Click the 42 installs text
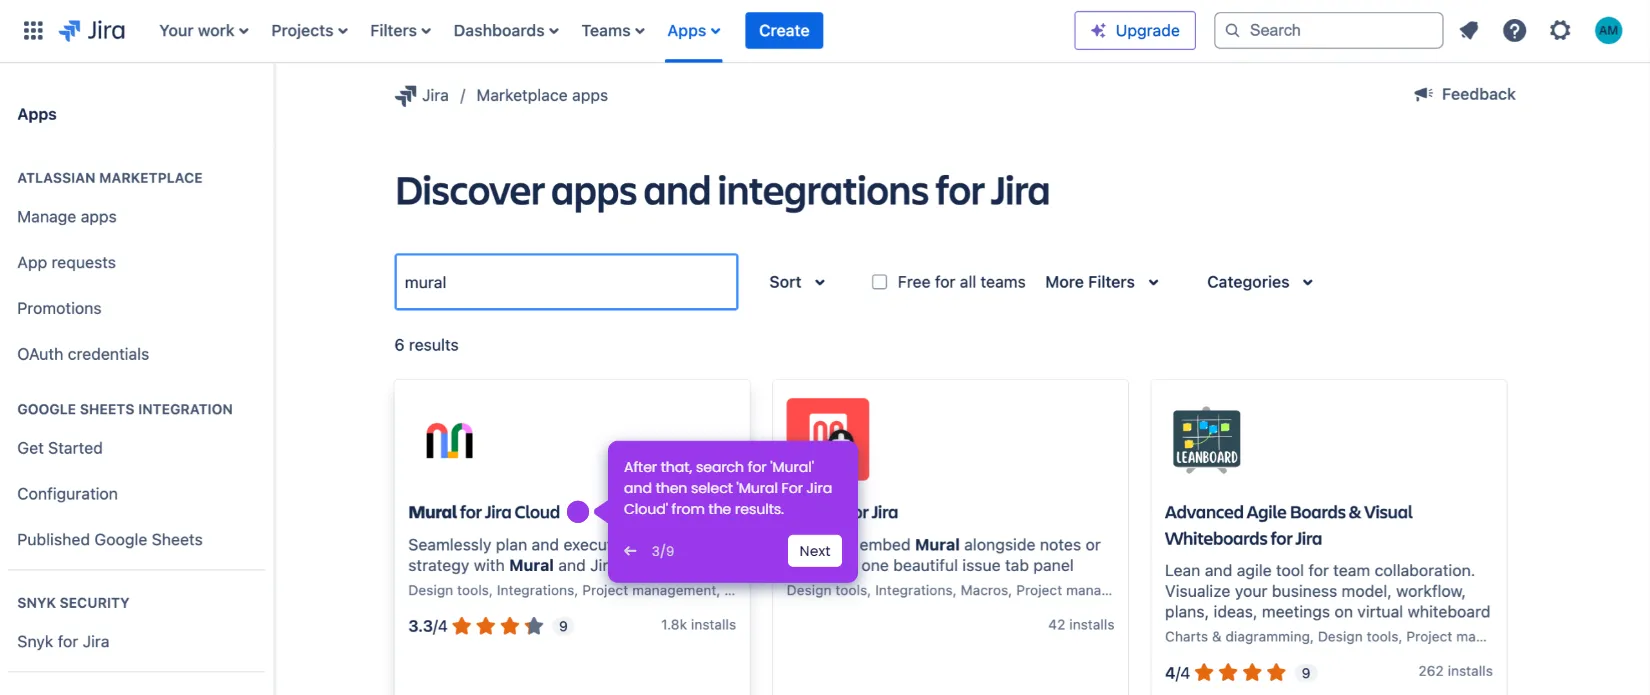 (1081, 625)
